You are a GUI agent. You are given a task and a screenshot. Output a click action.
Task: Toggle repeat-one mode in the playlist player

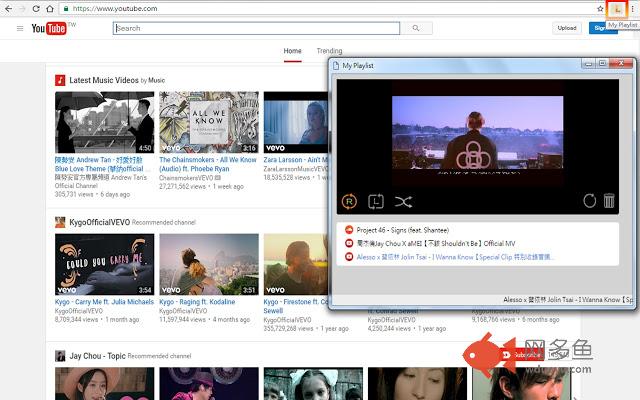coord(376,201)
